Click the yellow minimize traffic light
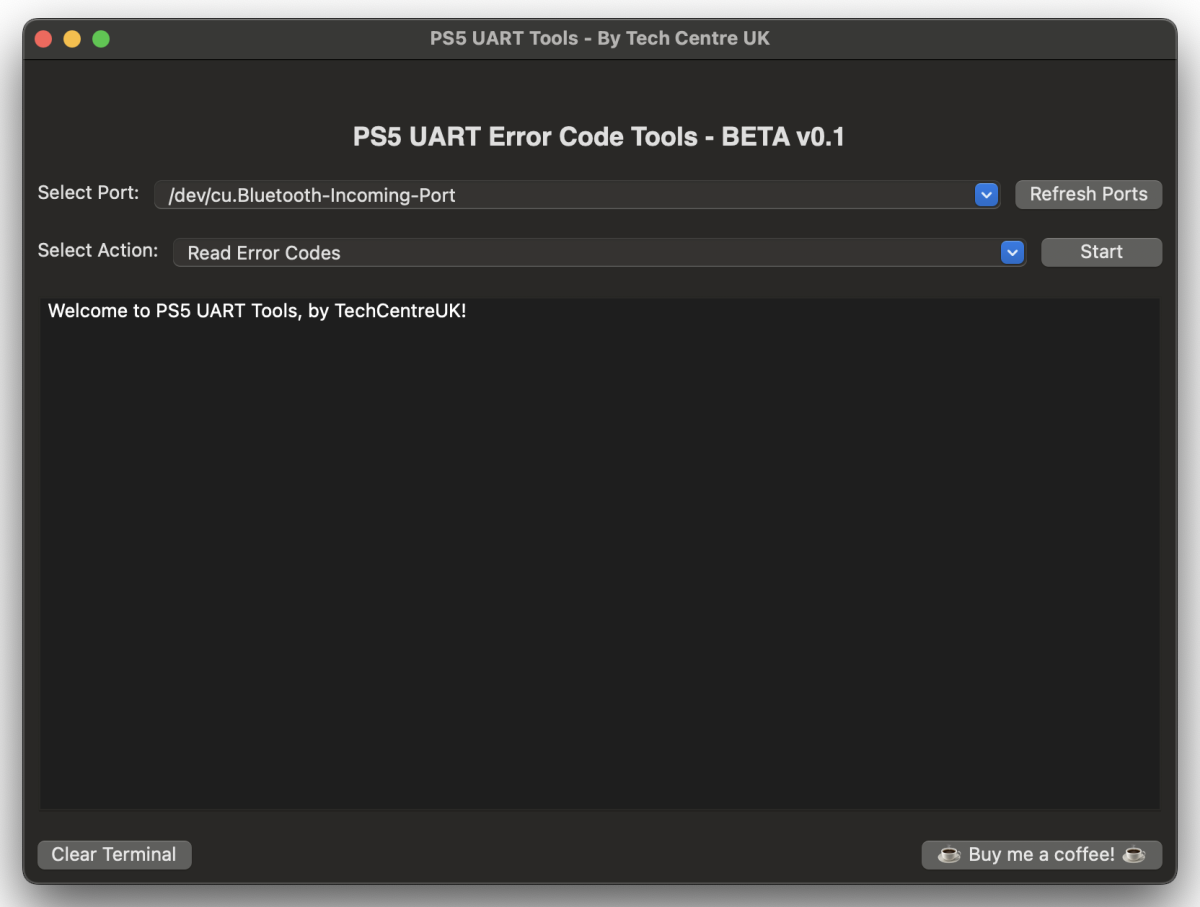This screenshot has width=1200, height=907. point(71,37)
